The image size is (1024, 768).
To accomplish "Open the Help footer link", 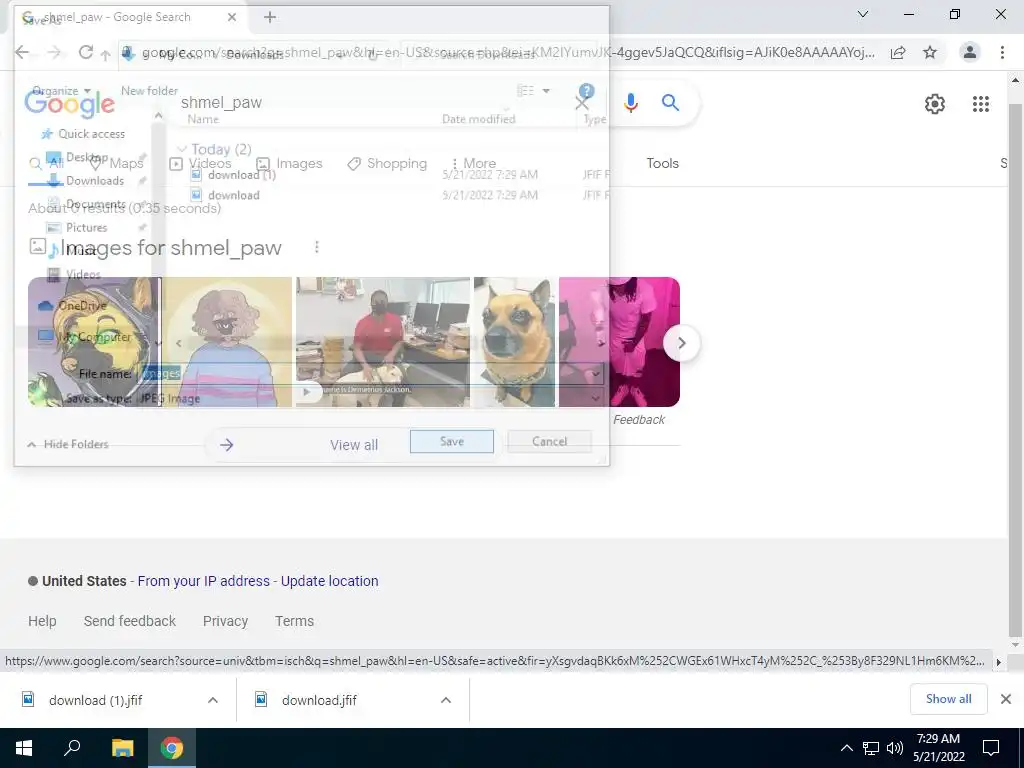I will coord(42,621).
